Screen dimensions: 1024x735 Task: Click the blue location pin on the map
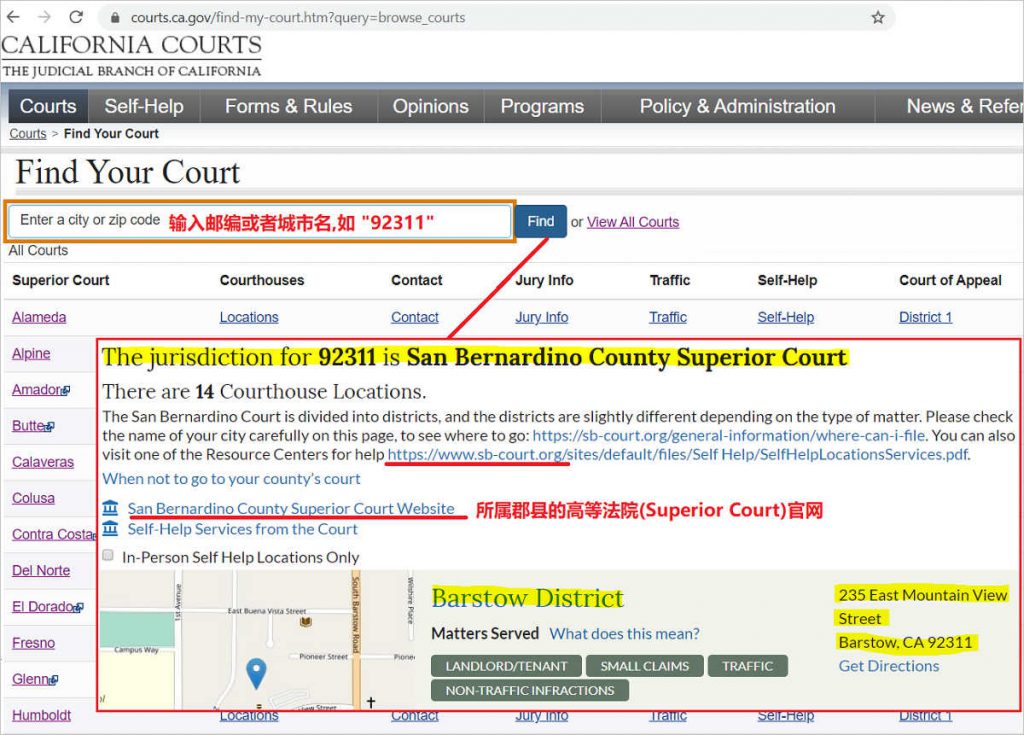256,673
